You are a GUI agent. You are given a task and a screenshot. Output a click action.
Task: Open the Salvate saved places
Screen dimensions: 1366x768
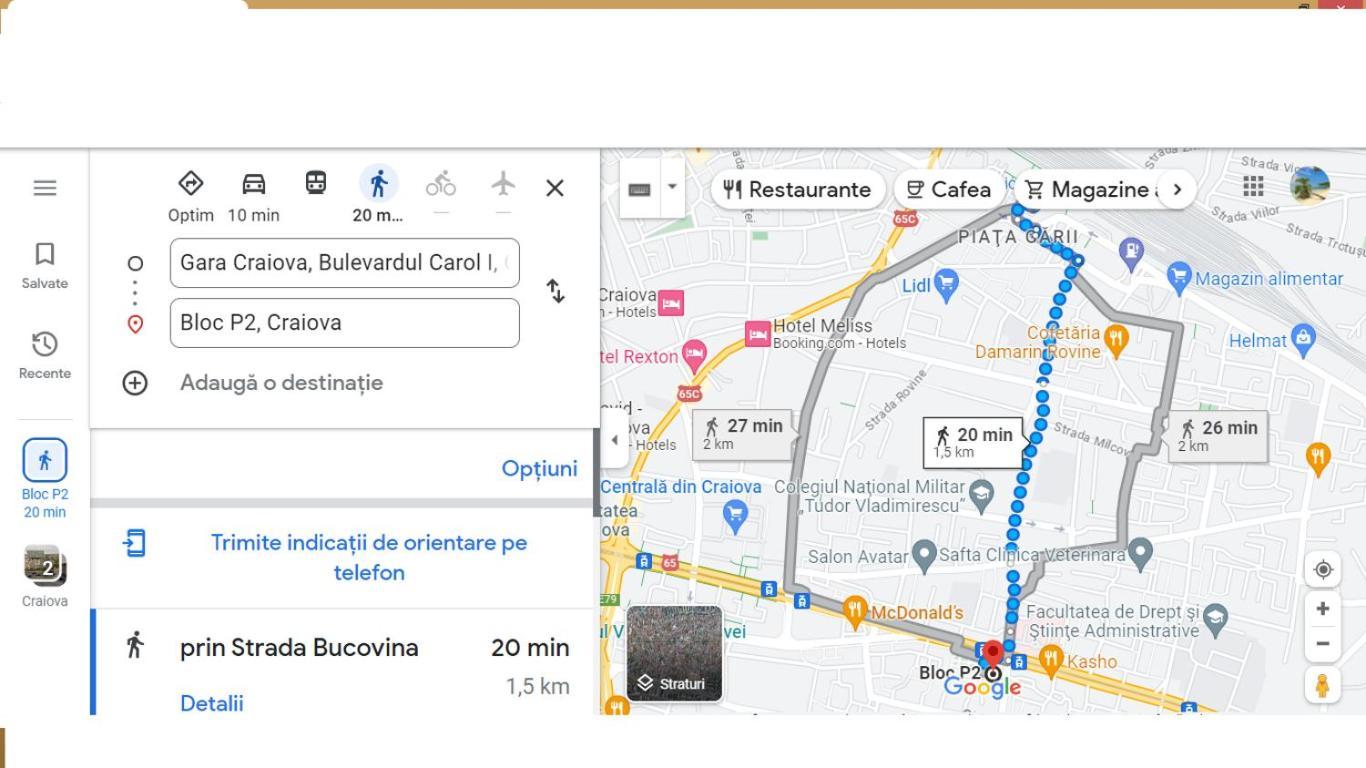(x=45, y=265)
